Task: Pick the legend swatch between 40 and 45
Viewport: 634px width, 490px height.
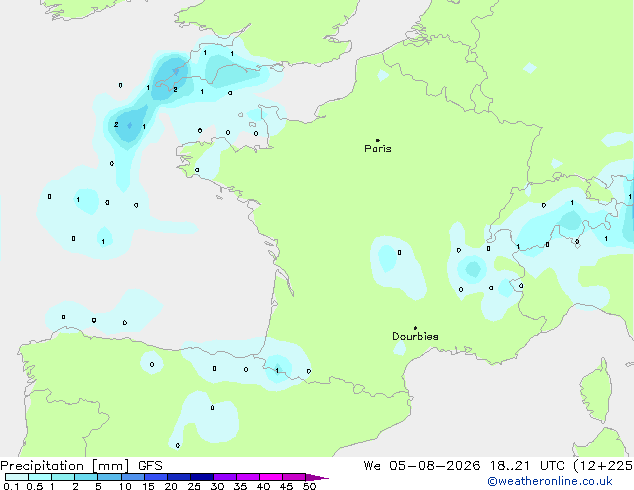Action: point(271,477)
